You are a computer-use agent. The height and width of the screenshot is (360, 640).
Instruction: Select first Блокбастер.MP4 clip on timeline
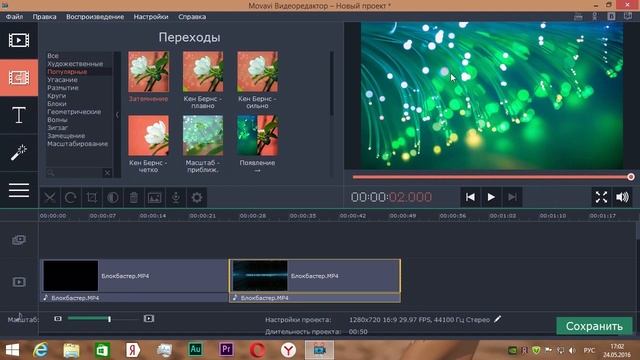pos(134,276)
